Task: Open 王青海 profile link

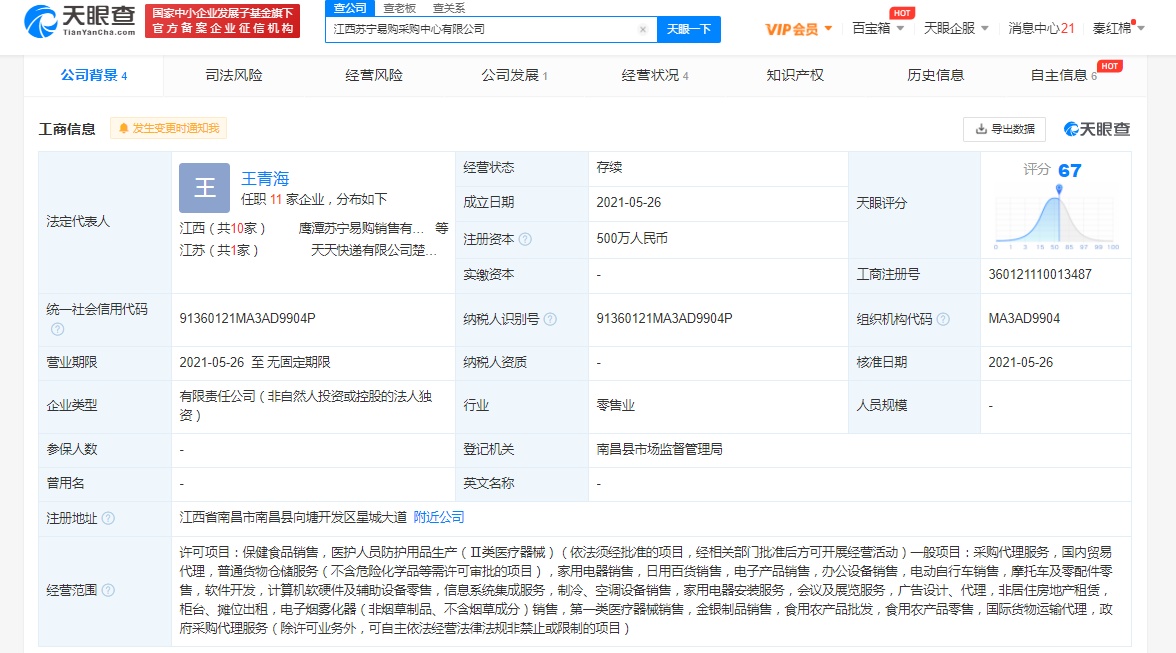Action: click(265, 178)
